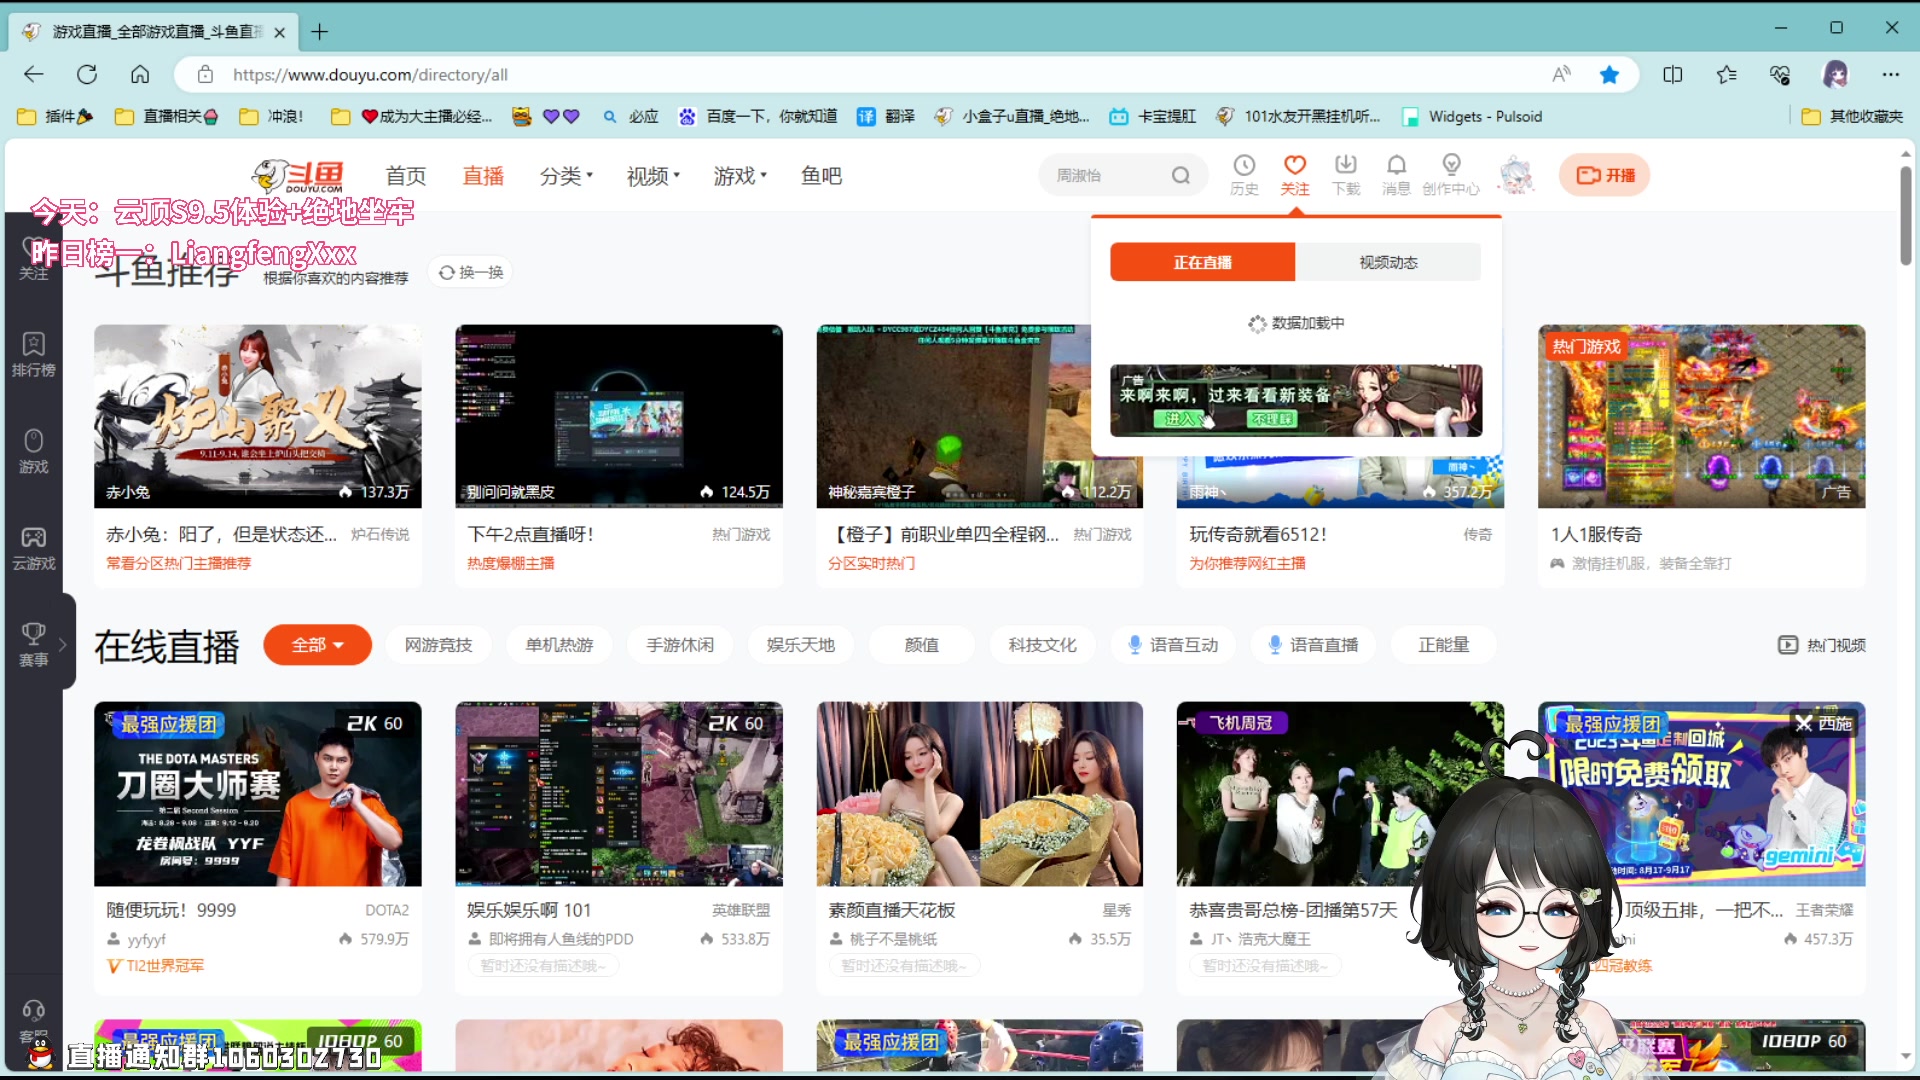Enable the 科技文化 category filter
This screenshot has width=1920, height=1080.
pos(1042,644)
